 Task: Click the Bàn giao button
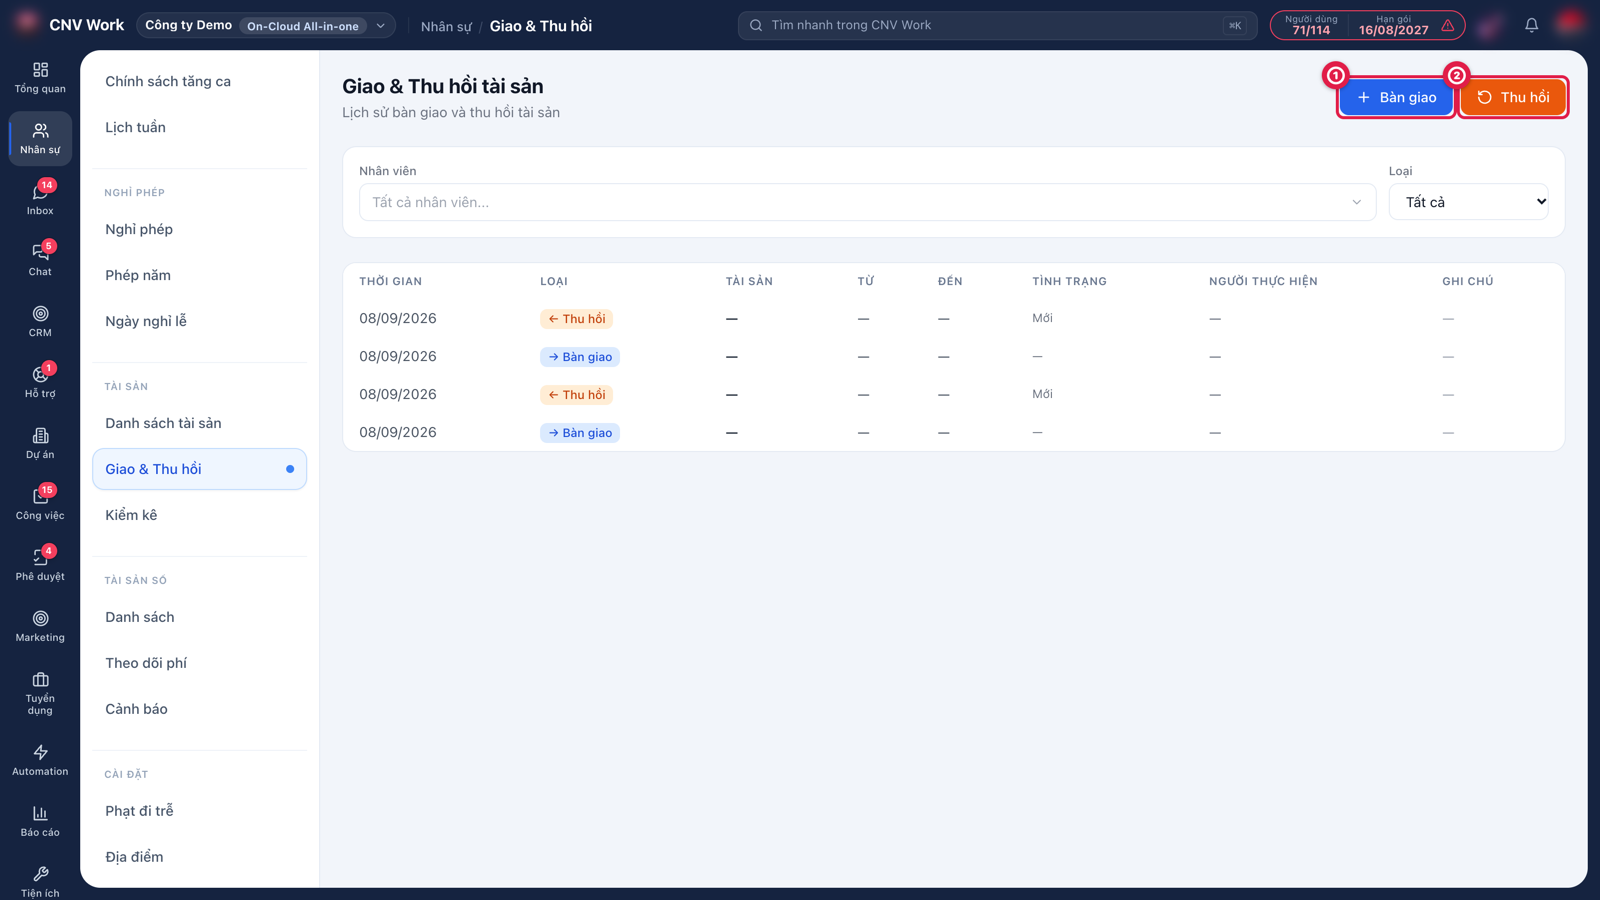(x=1396, y=97)
